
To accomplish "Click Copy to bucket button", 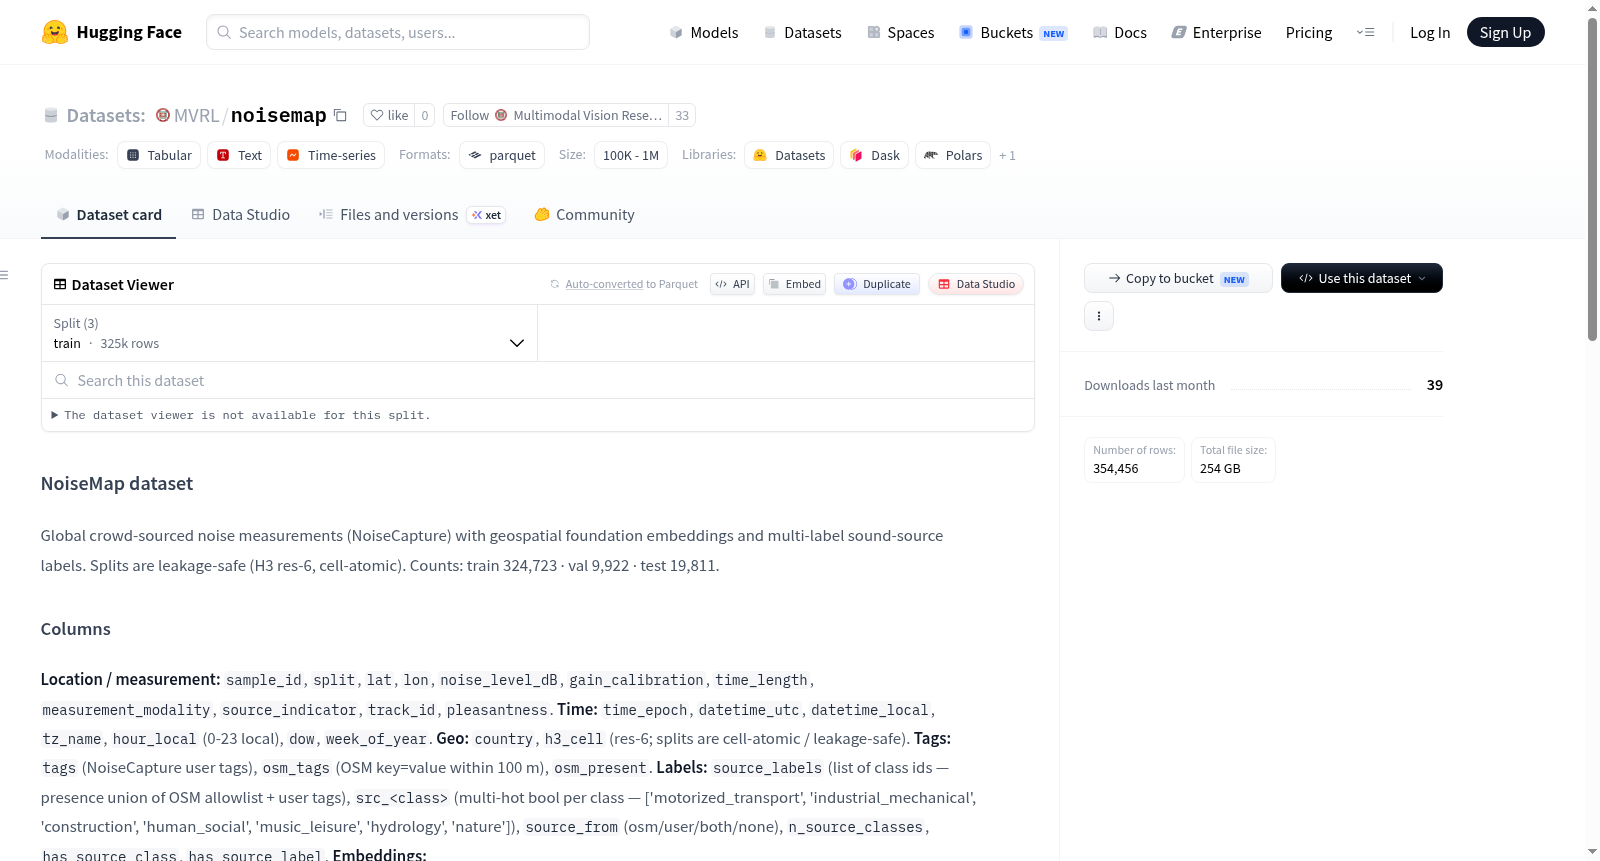I will tap(1178, 278).
